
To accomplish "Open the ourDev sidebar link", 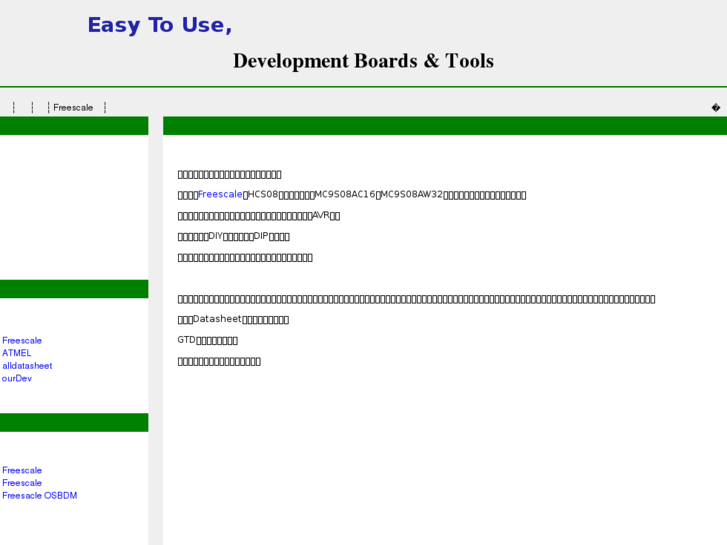I will click(x=17, y=378).
